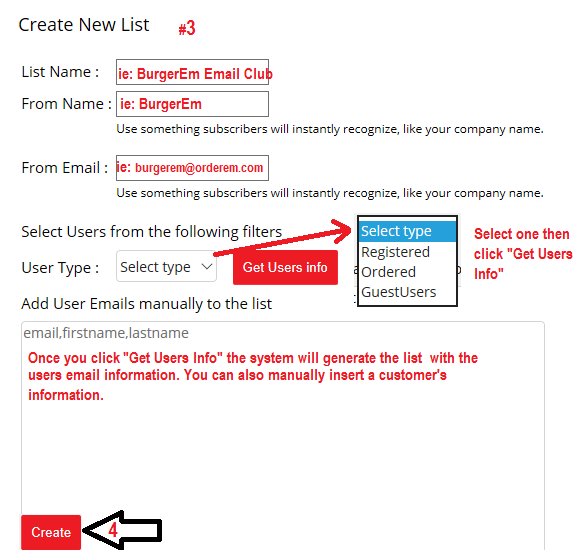Screen dimensions: 581x550
Task: Click the From Email input field
Action: [x=192, y=168]
